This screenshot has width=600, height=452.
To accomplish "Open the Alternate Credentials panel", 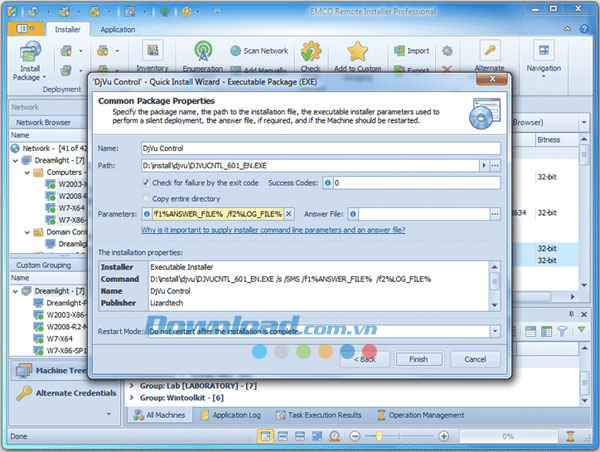I will [x=66, y=393].
